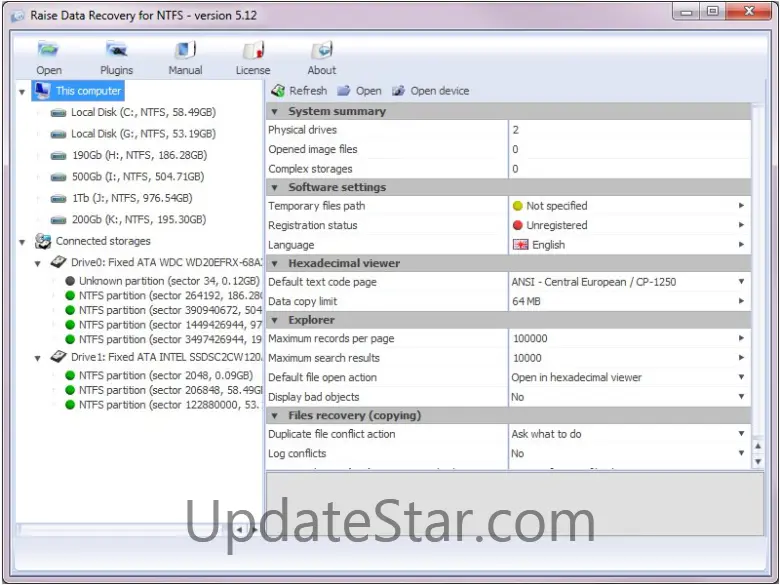The image size is (780, 585).
Task: Collapse the Hexadecimal viewer section
Action: tap(275, 264)
